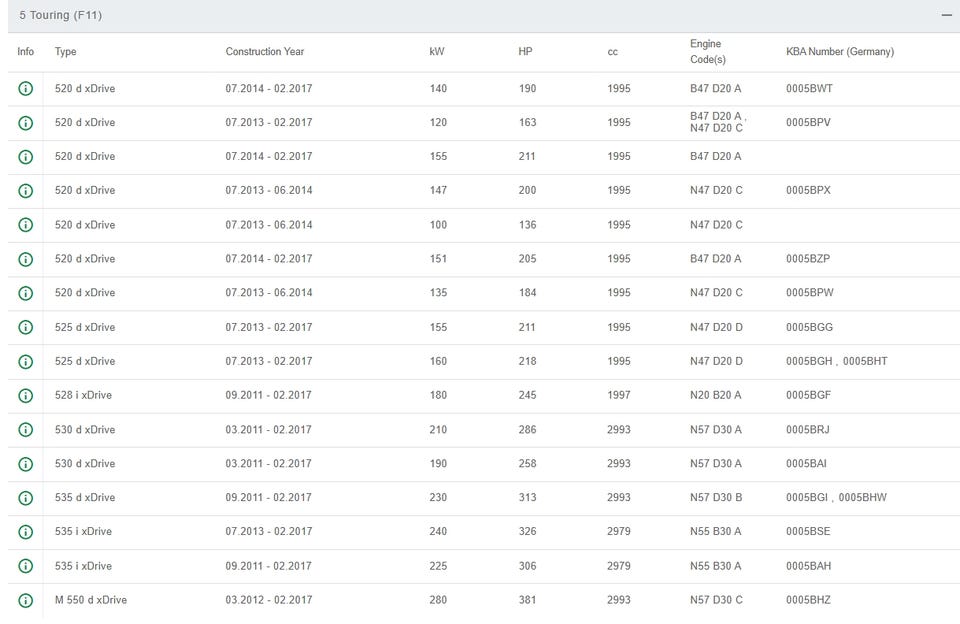
Task: Click KBA number 0005BAI
Action: 806,463
